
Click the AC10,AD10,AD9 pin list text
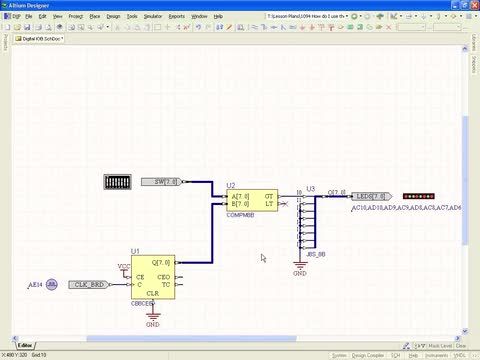pyautogui.click(x=406, y=208)
